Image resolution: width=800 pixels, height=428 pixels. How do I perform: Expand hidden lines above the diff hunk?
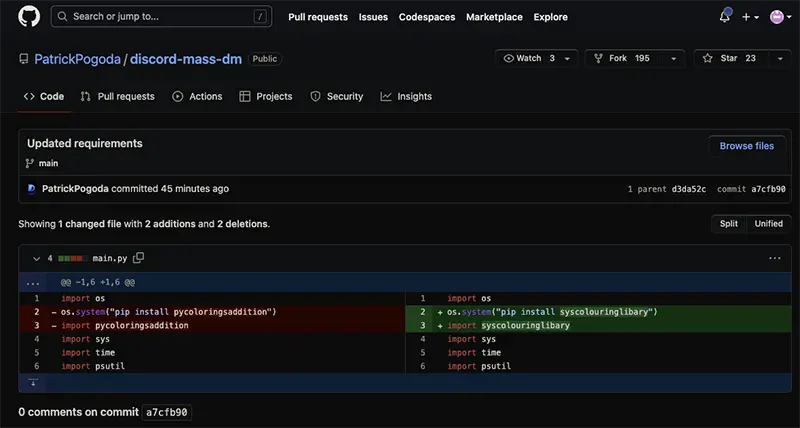point(33,282)
